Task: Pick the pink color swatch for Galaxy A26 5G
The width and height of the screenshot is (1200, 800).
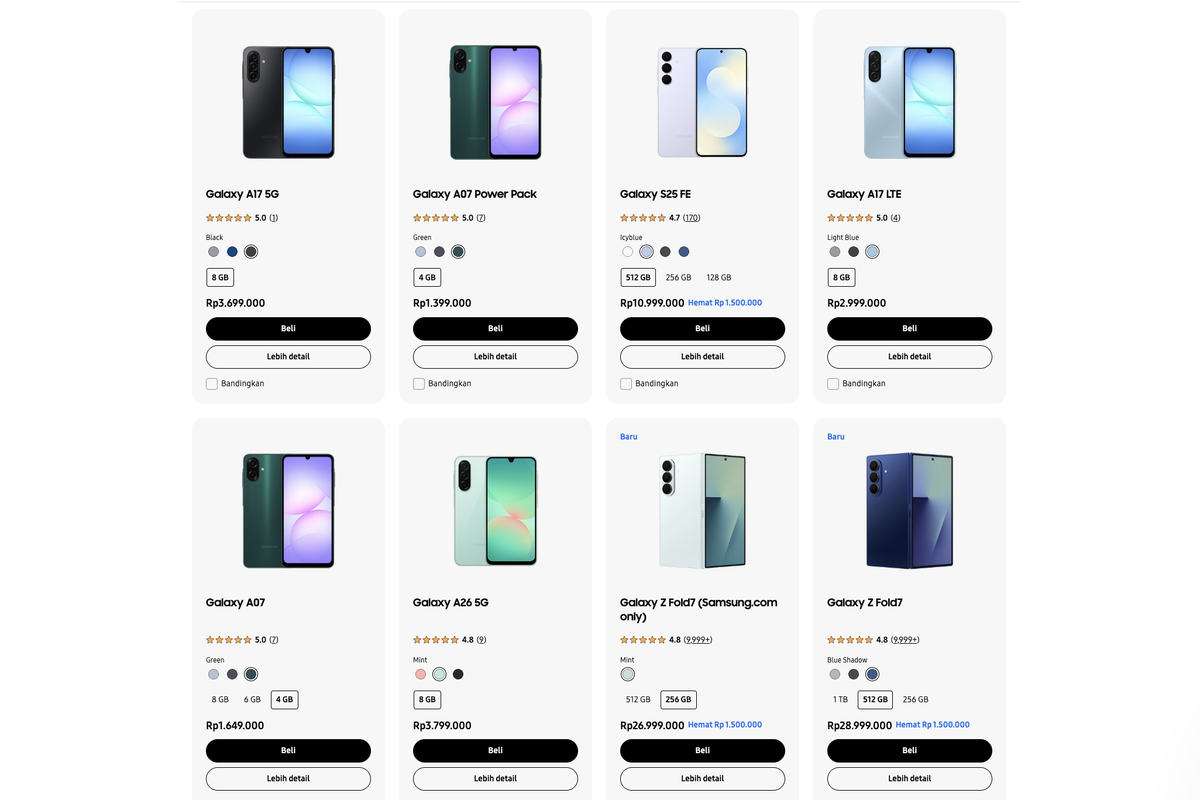Action: pos(420,674)
